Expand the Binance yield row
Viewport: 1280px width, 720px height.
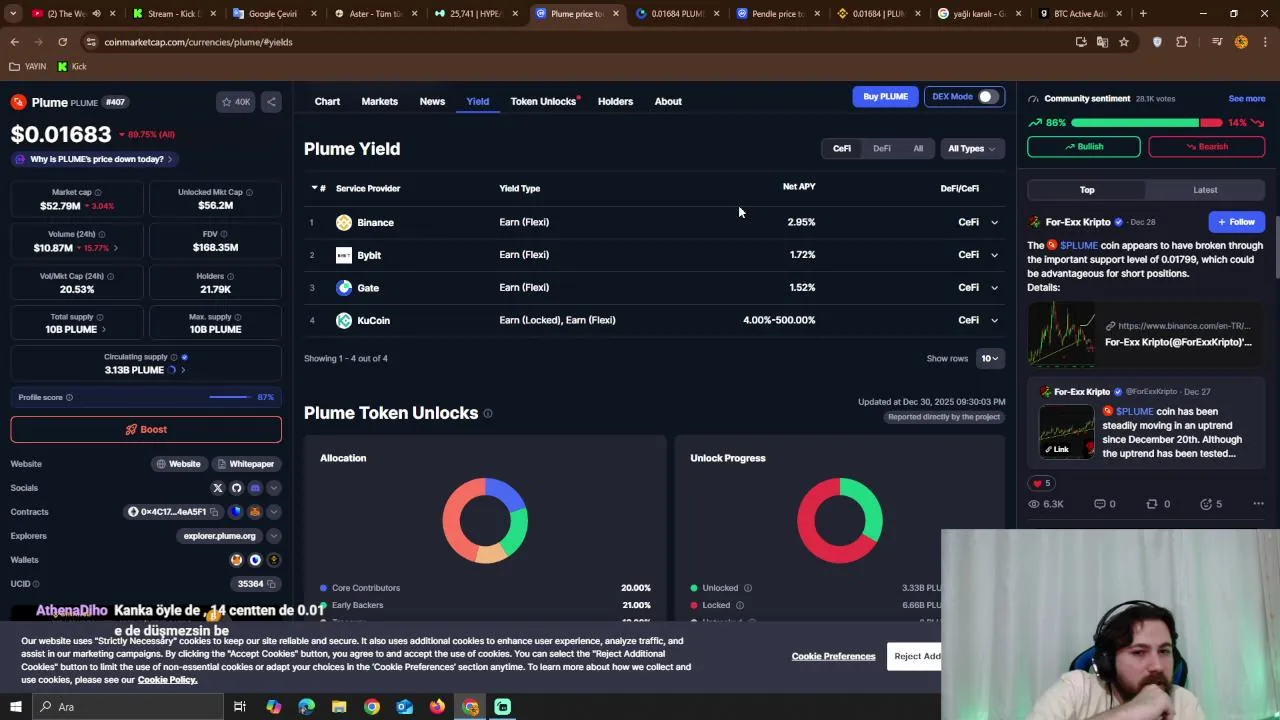pos(994,223)
